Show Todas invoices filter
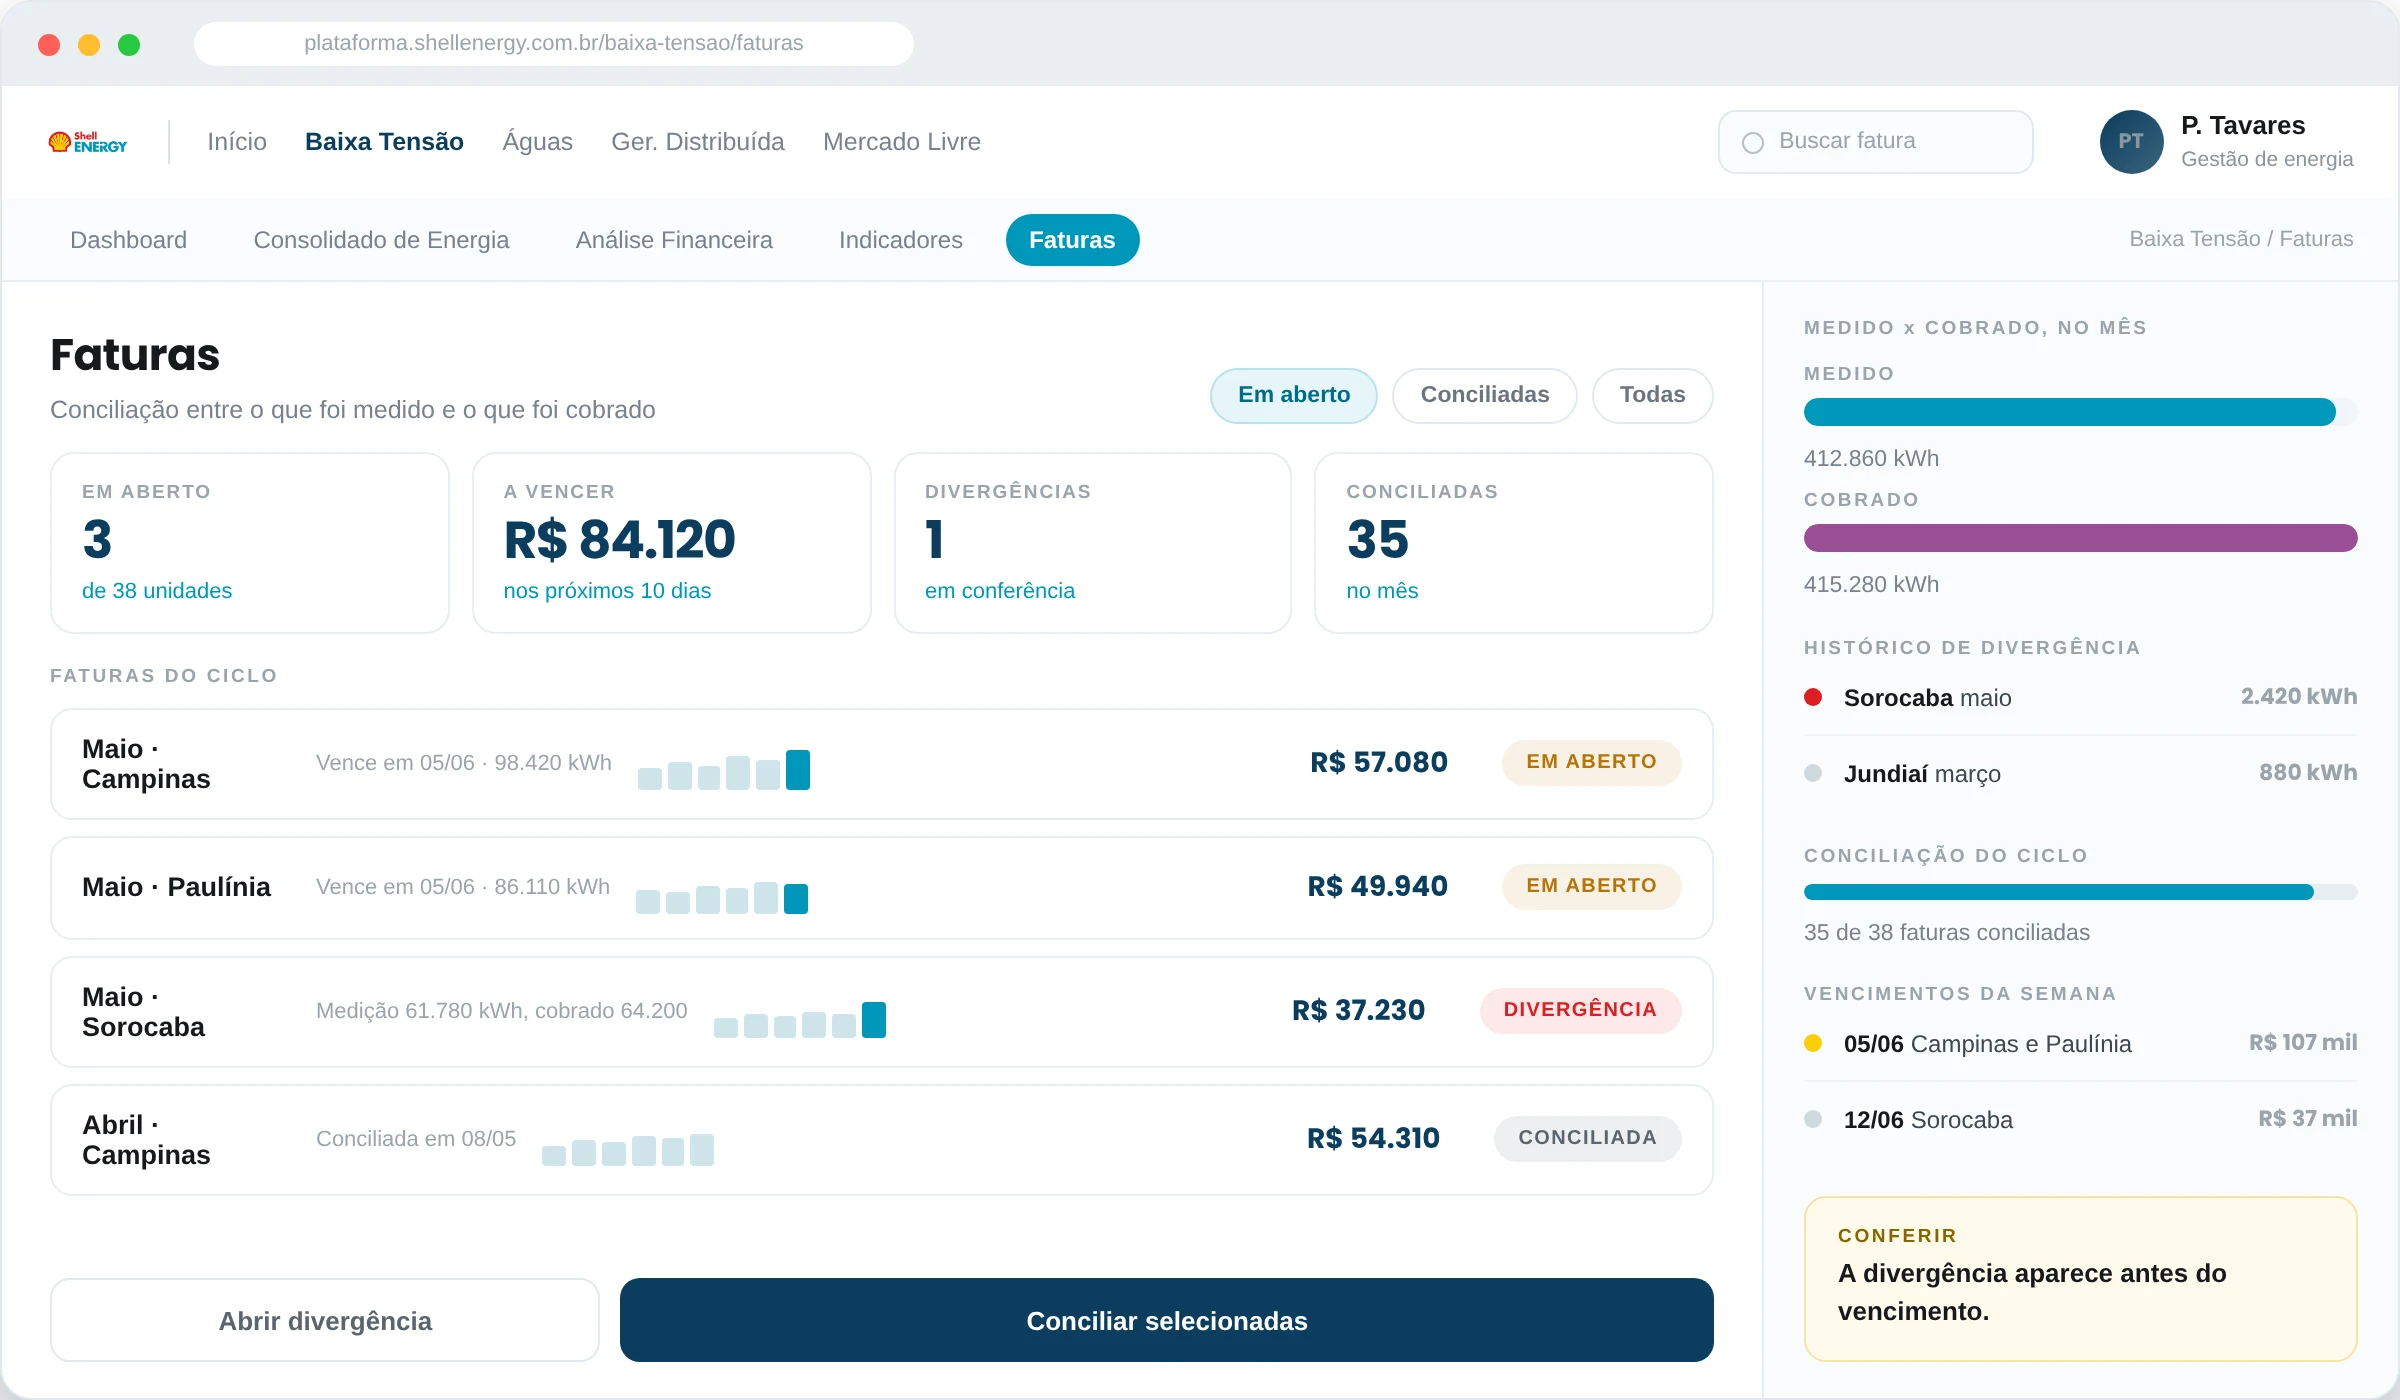 tap(1652, 395)
